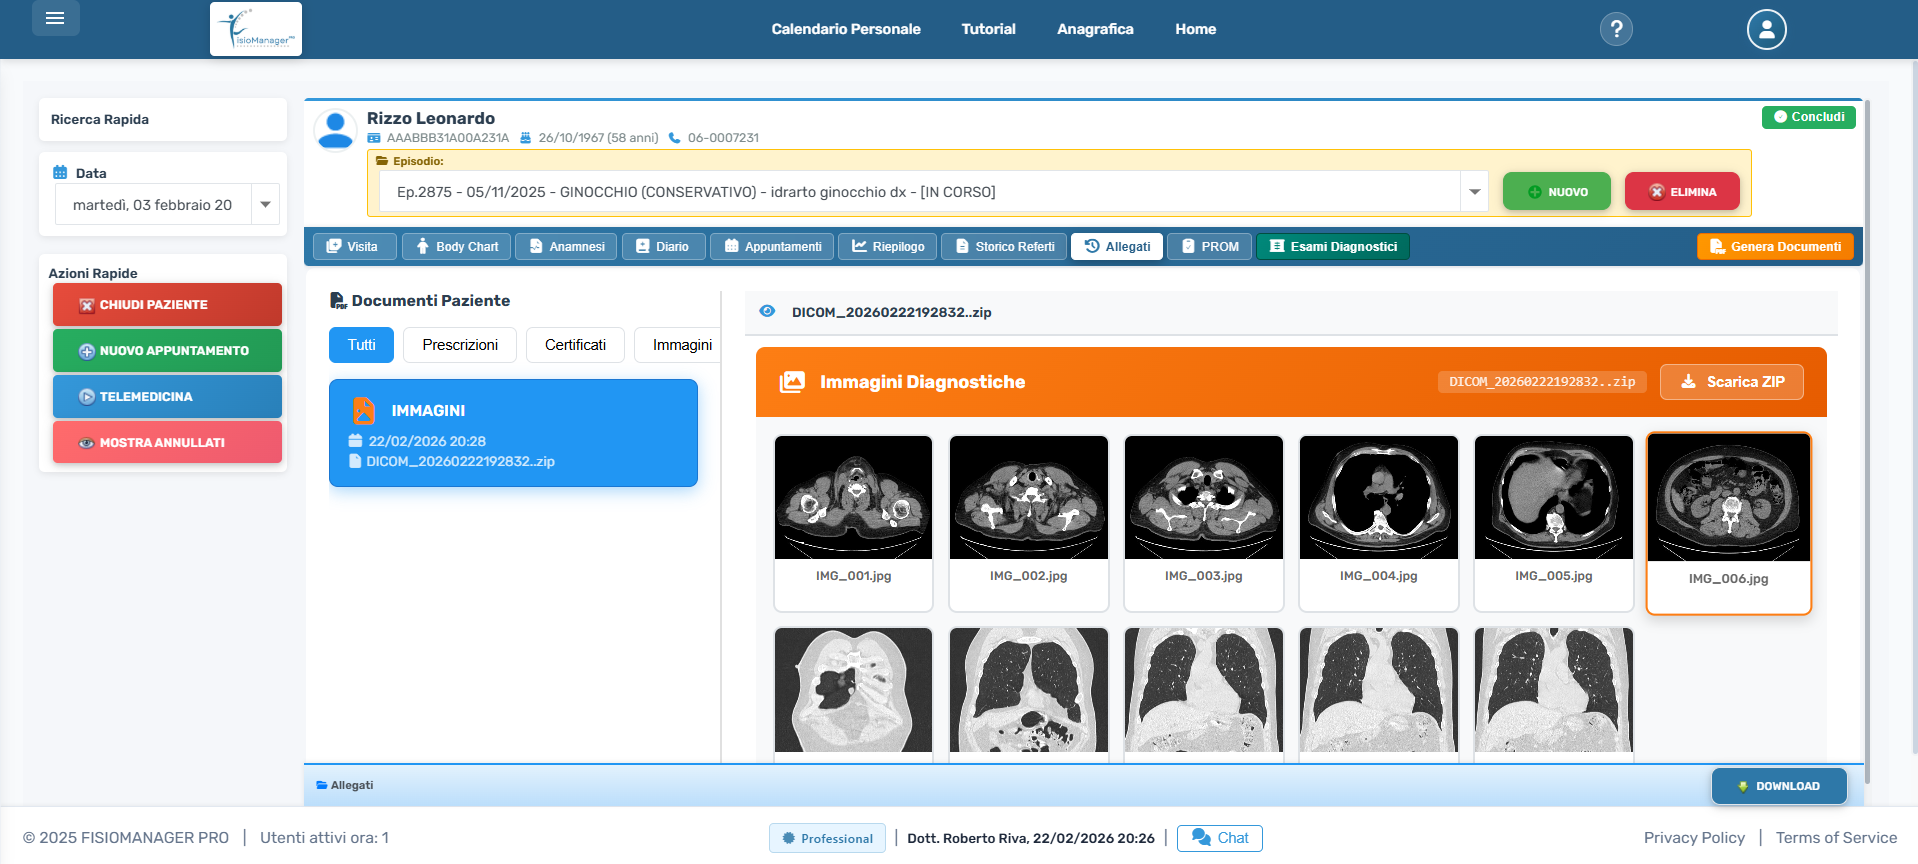Open the Esami Diagnostici section

coord(1332,246)
